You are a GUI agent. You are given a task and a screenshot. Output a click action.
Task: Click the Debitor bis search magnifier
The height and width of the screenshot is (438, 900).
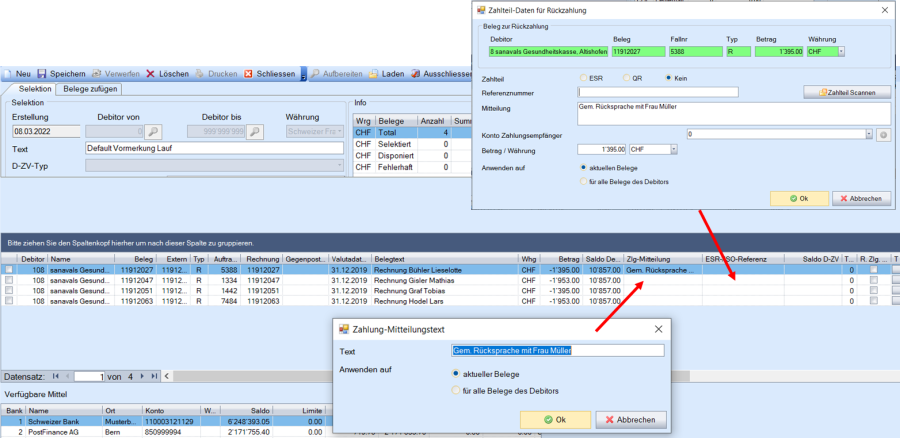(x=255, y=131)
